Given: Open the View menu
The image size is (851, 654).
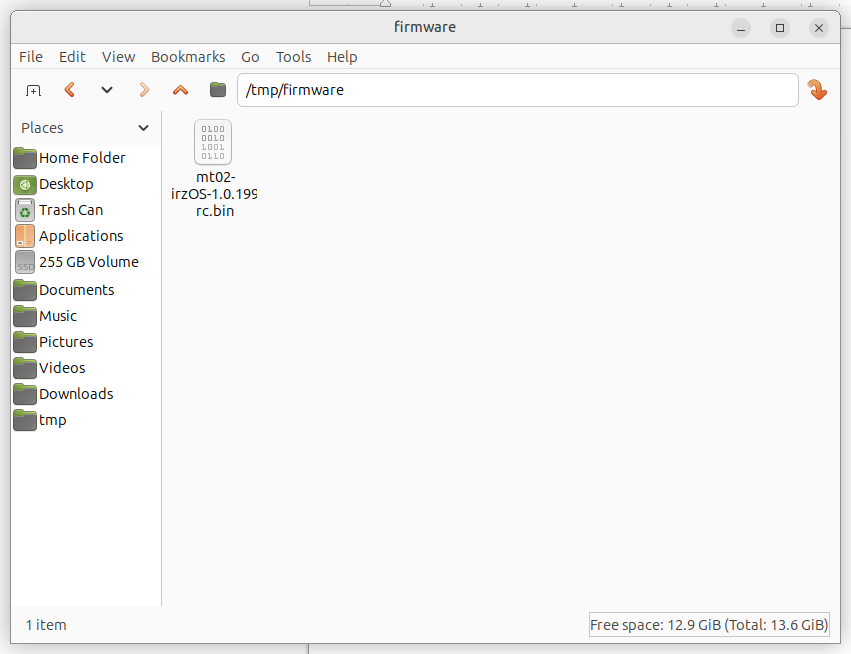Looking at the screenshot, I should pos(118,57).
